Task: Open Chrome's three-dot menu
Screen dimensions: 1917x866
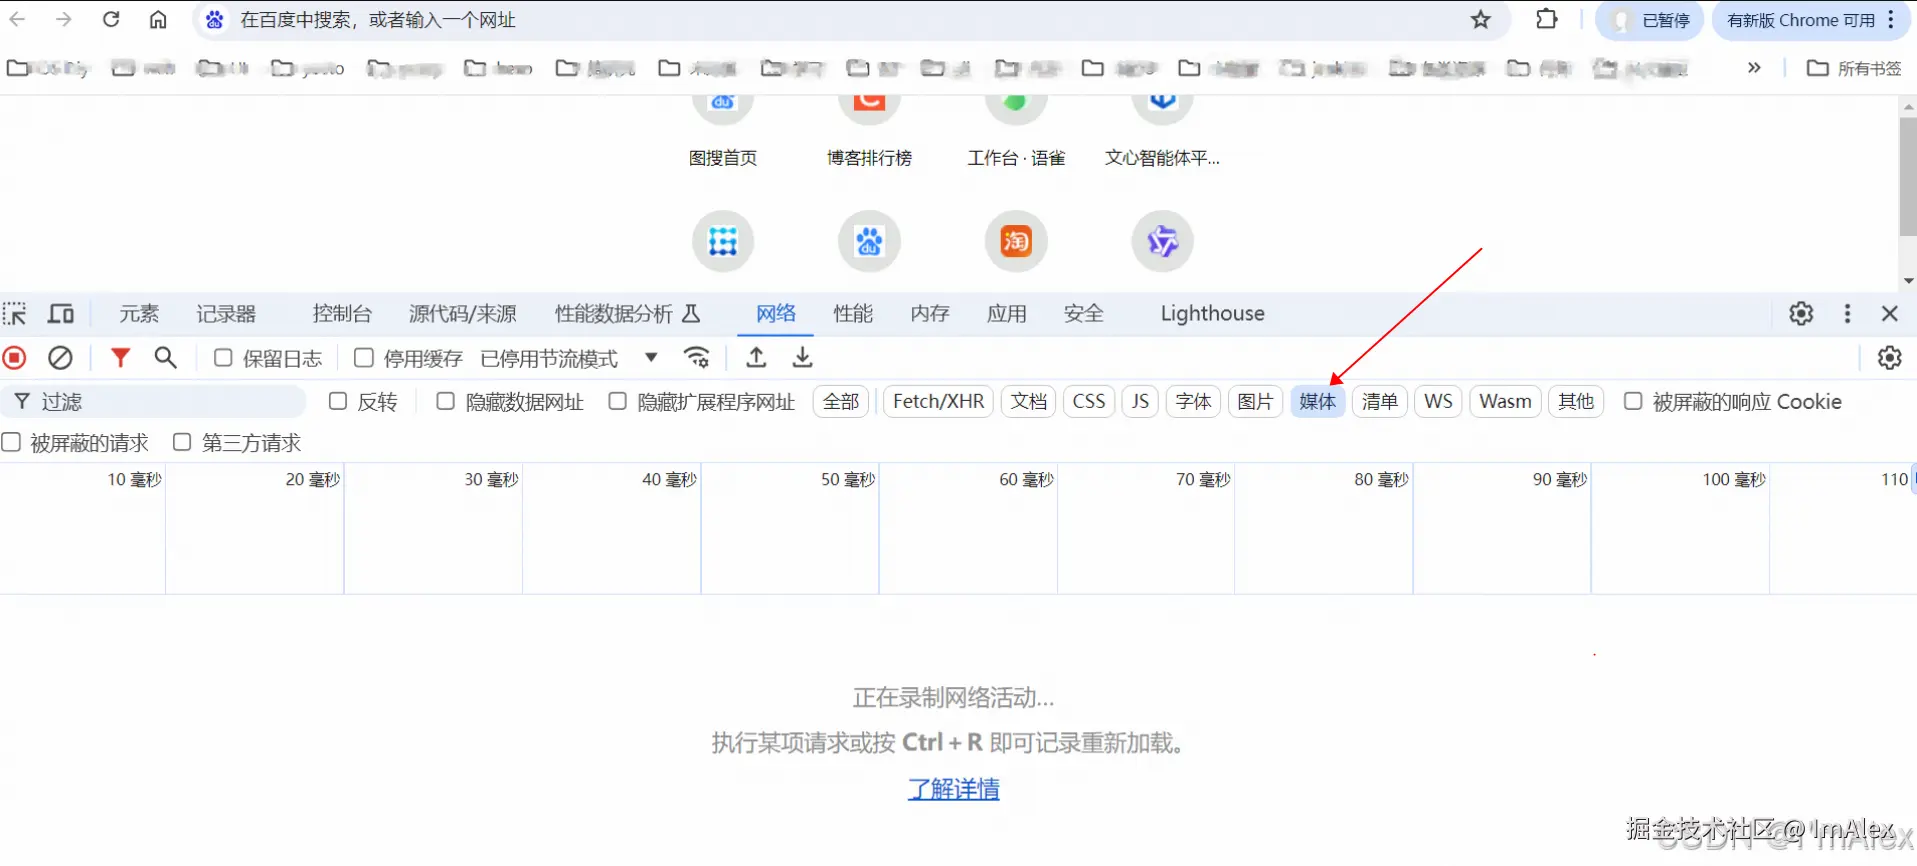Action: [x=1891, y=20]
